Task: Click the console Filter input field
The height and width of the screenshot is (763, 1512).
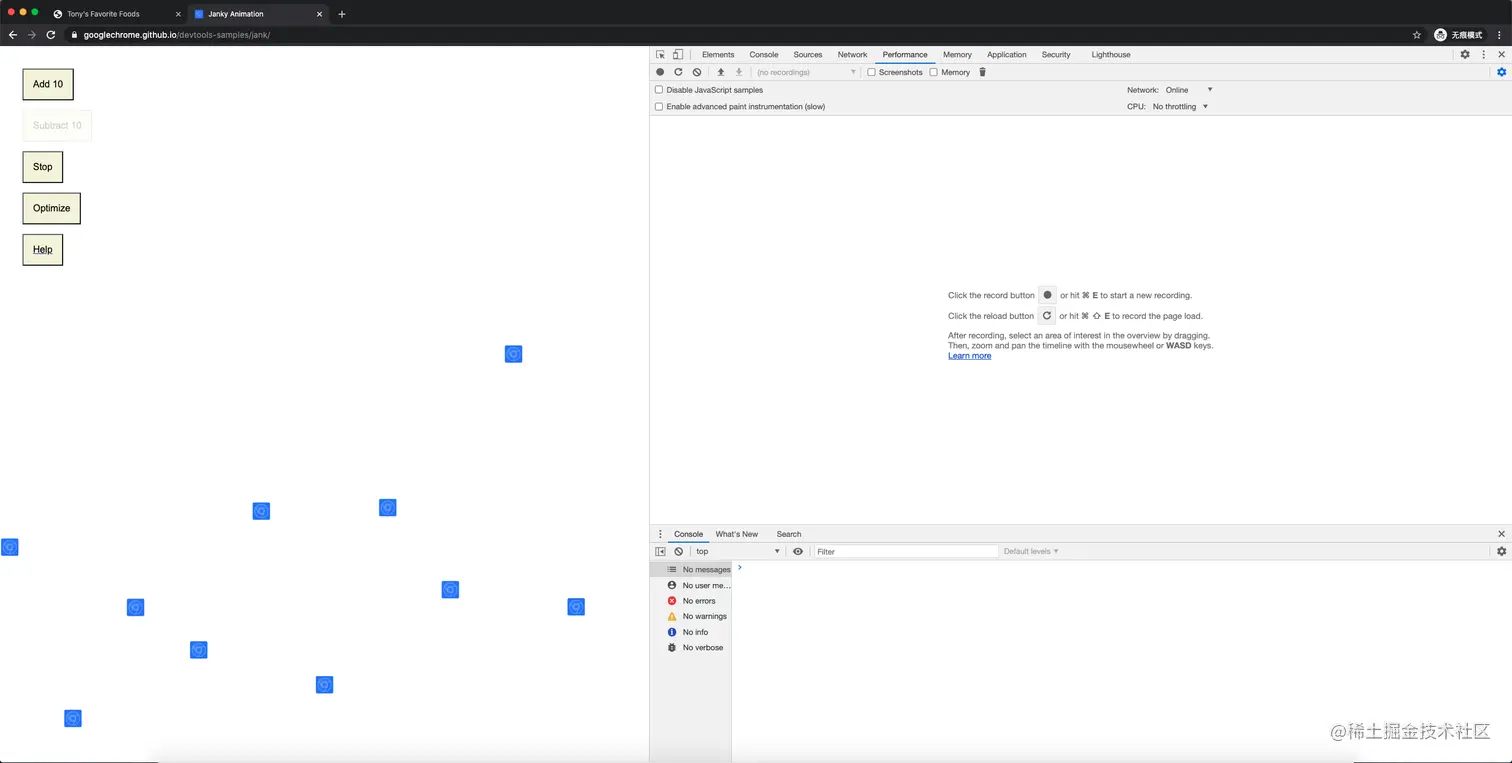Action: (906, 551)
